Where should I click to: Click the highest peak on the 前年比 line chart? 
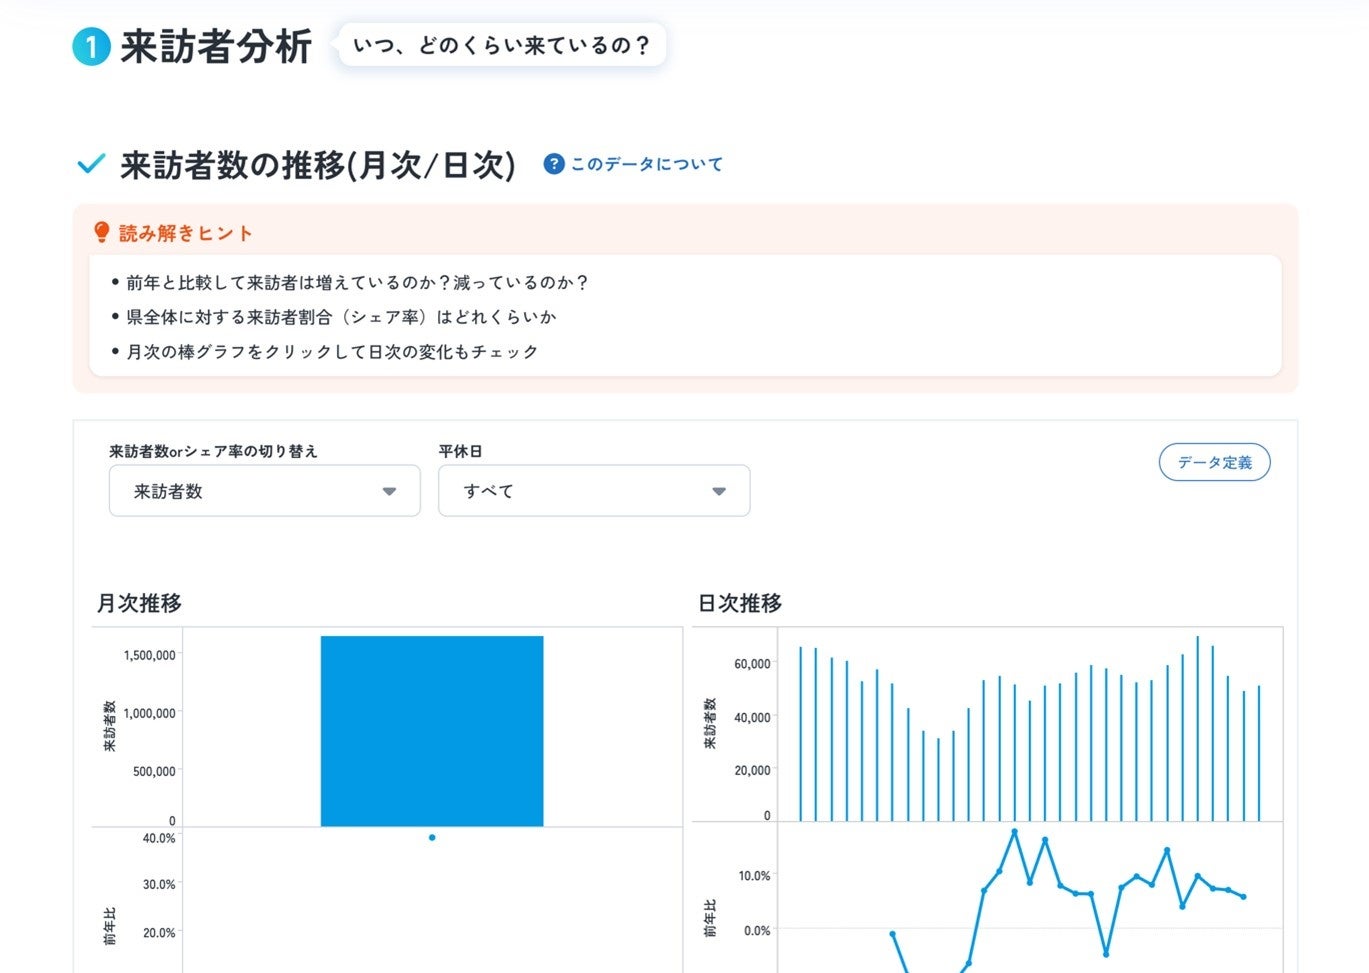click(x=1014, y=833)
